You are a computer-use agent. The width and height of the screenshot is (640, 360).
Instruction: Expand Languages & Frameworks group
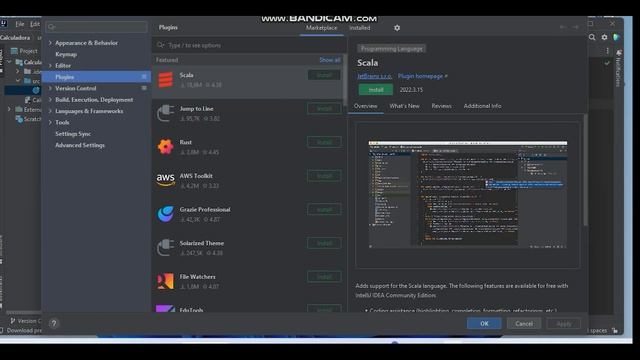[50, 111]
